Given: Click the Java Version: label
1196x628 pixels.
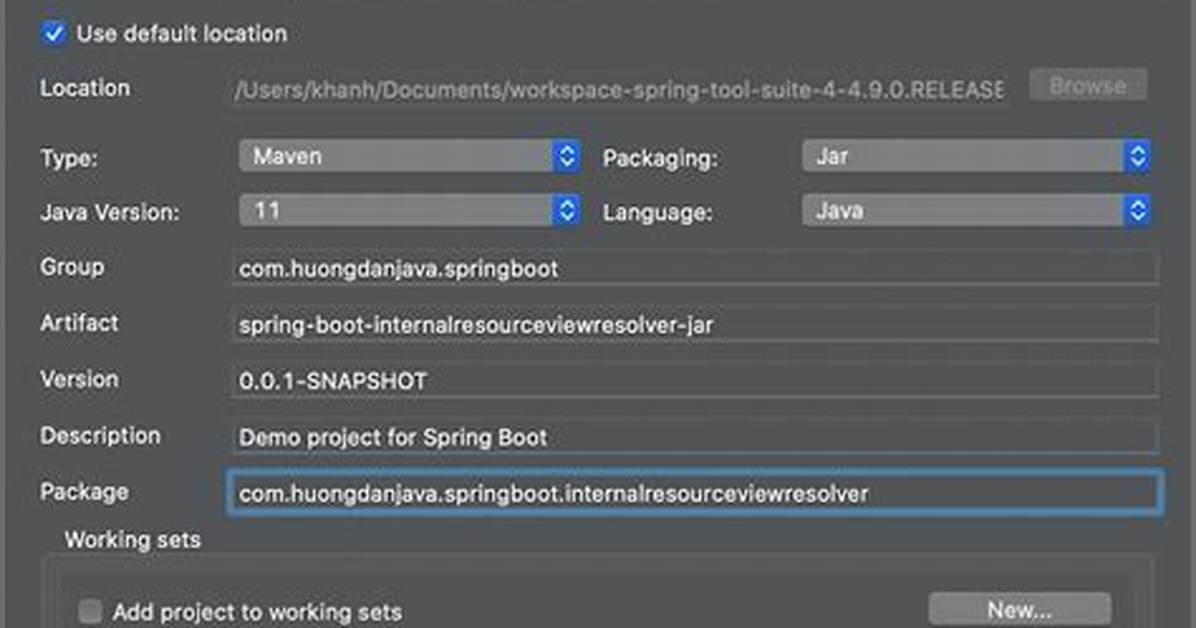Looking at the screenshot, I should tap(110, 212).
